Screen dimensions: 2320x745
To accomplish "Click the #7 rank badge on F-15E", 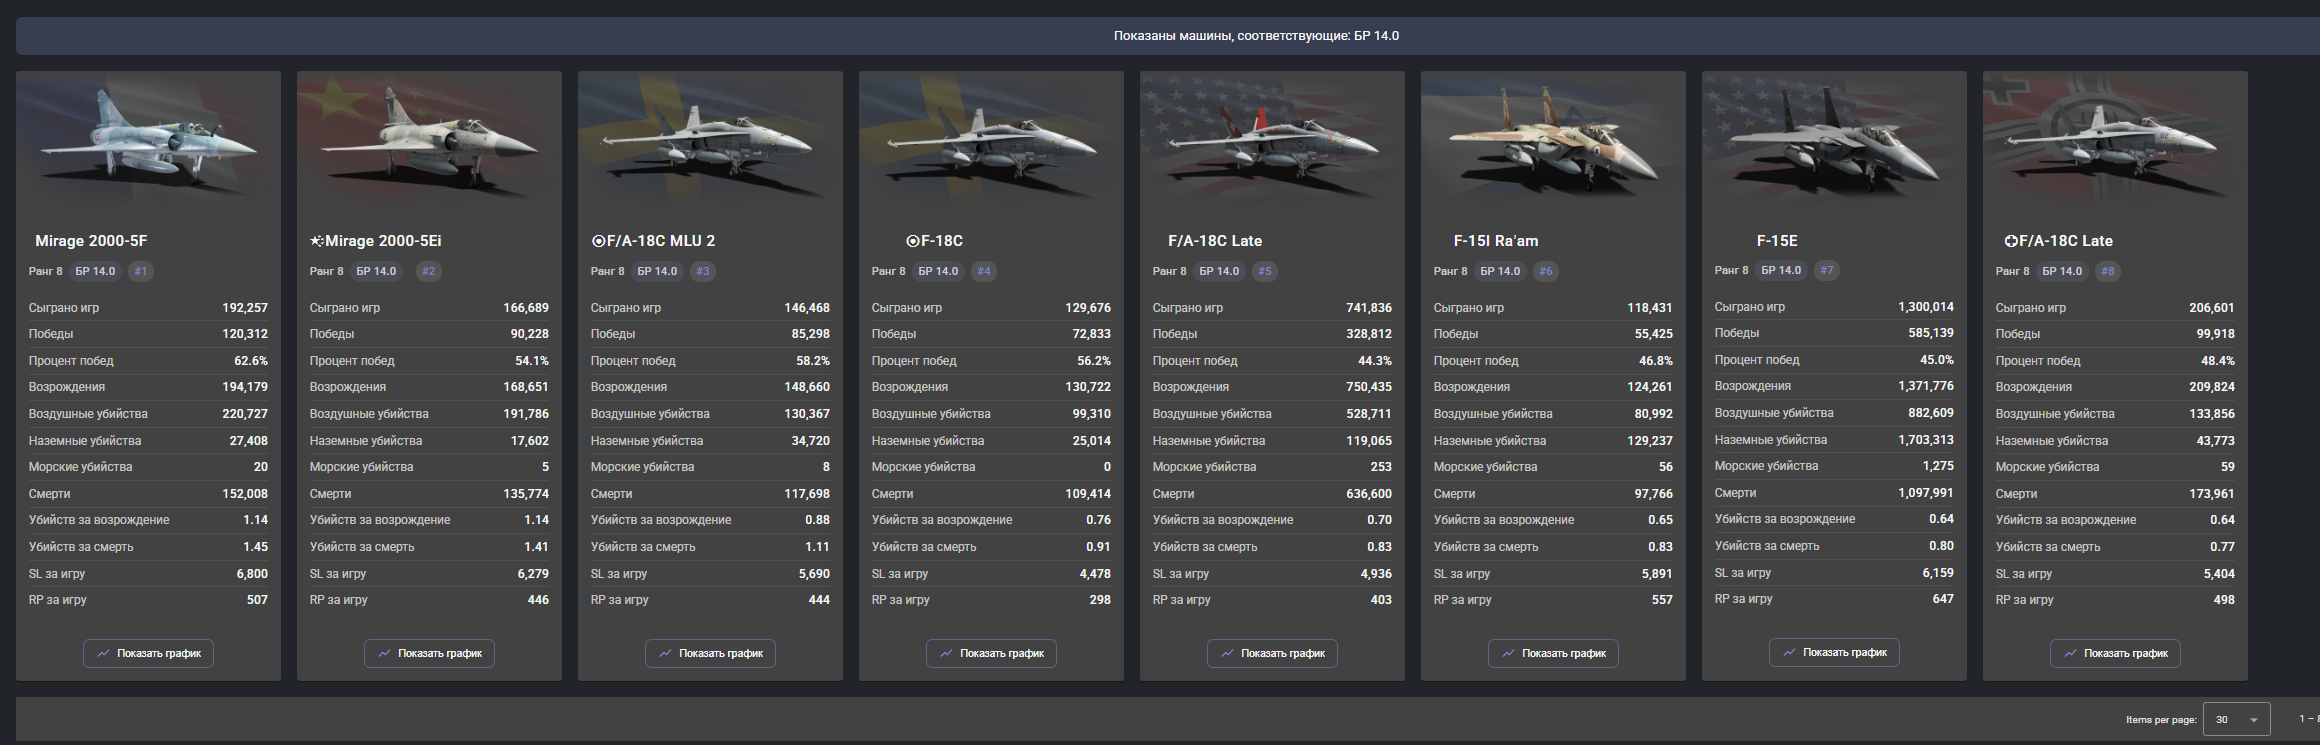I will tap(1826, 270).
